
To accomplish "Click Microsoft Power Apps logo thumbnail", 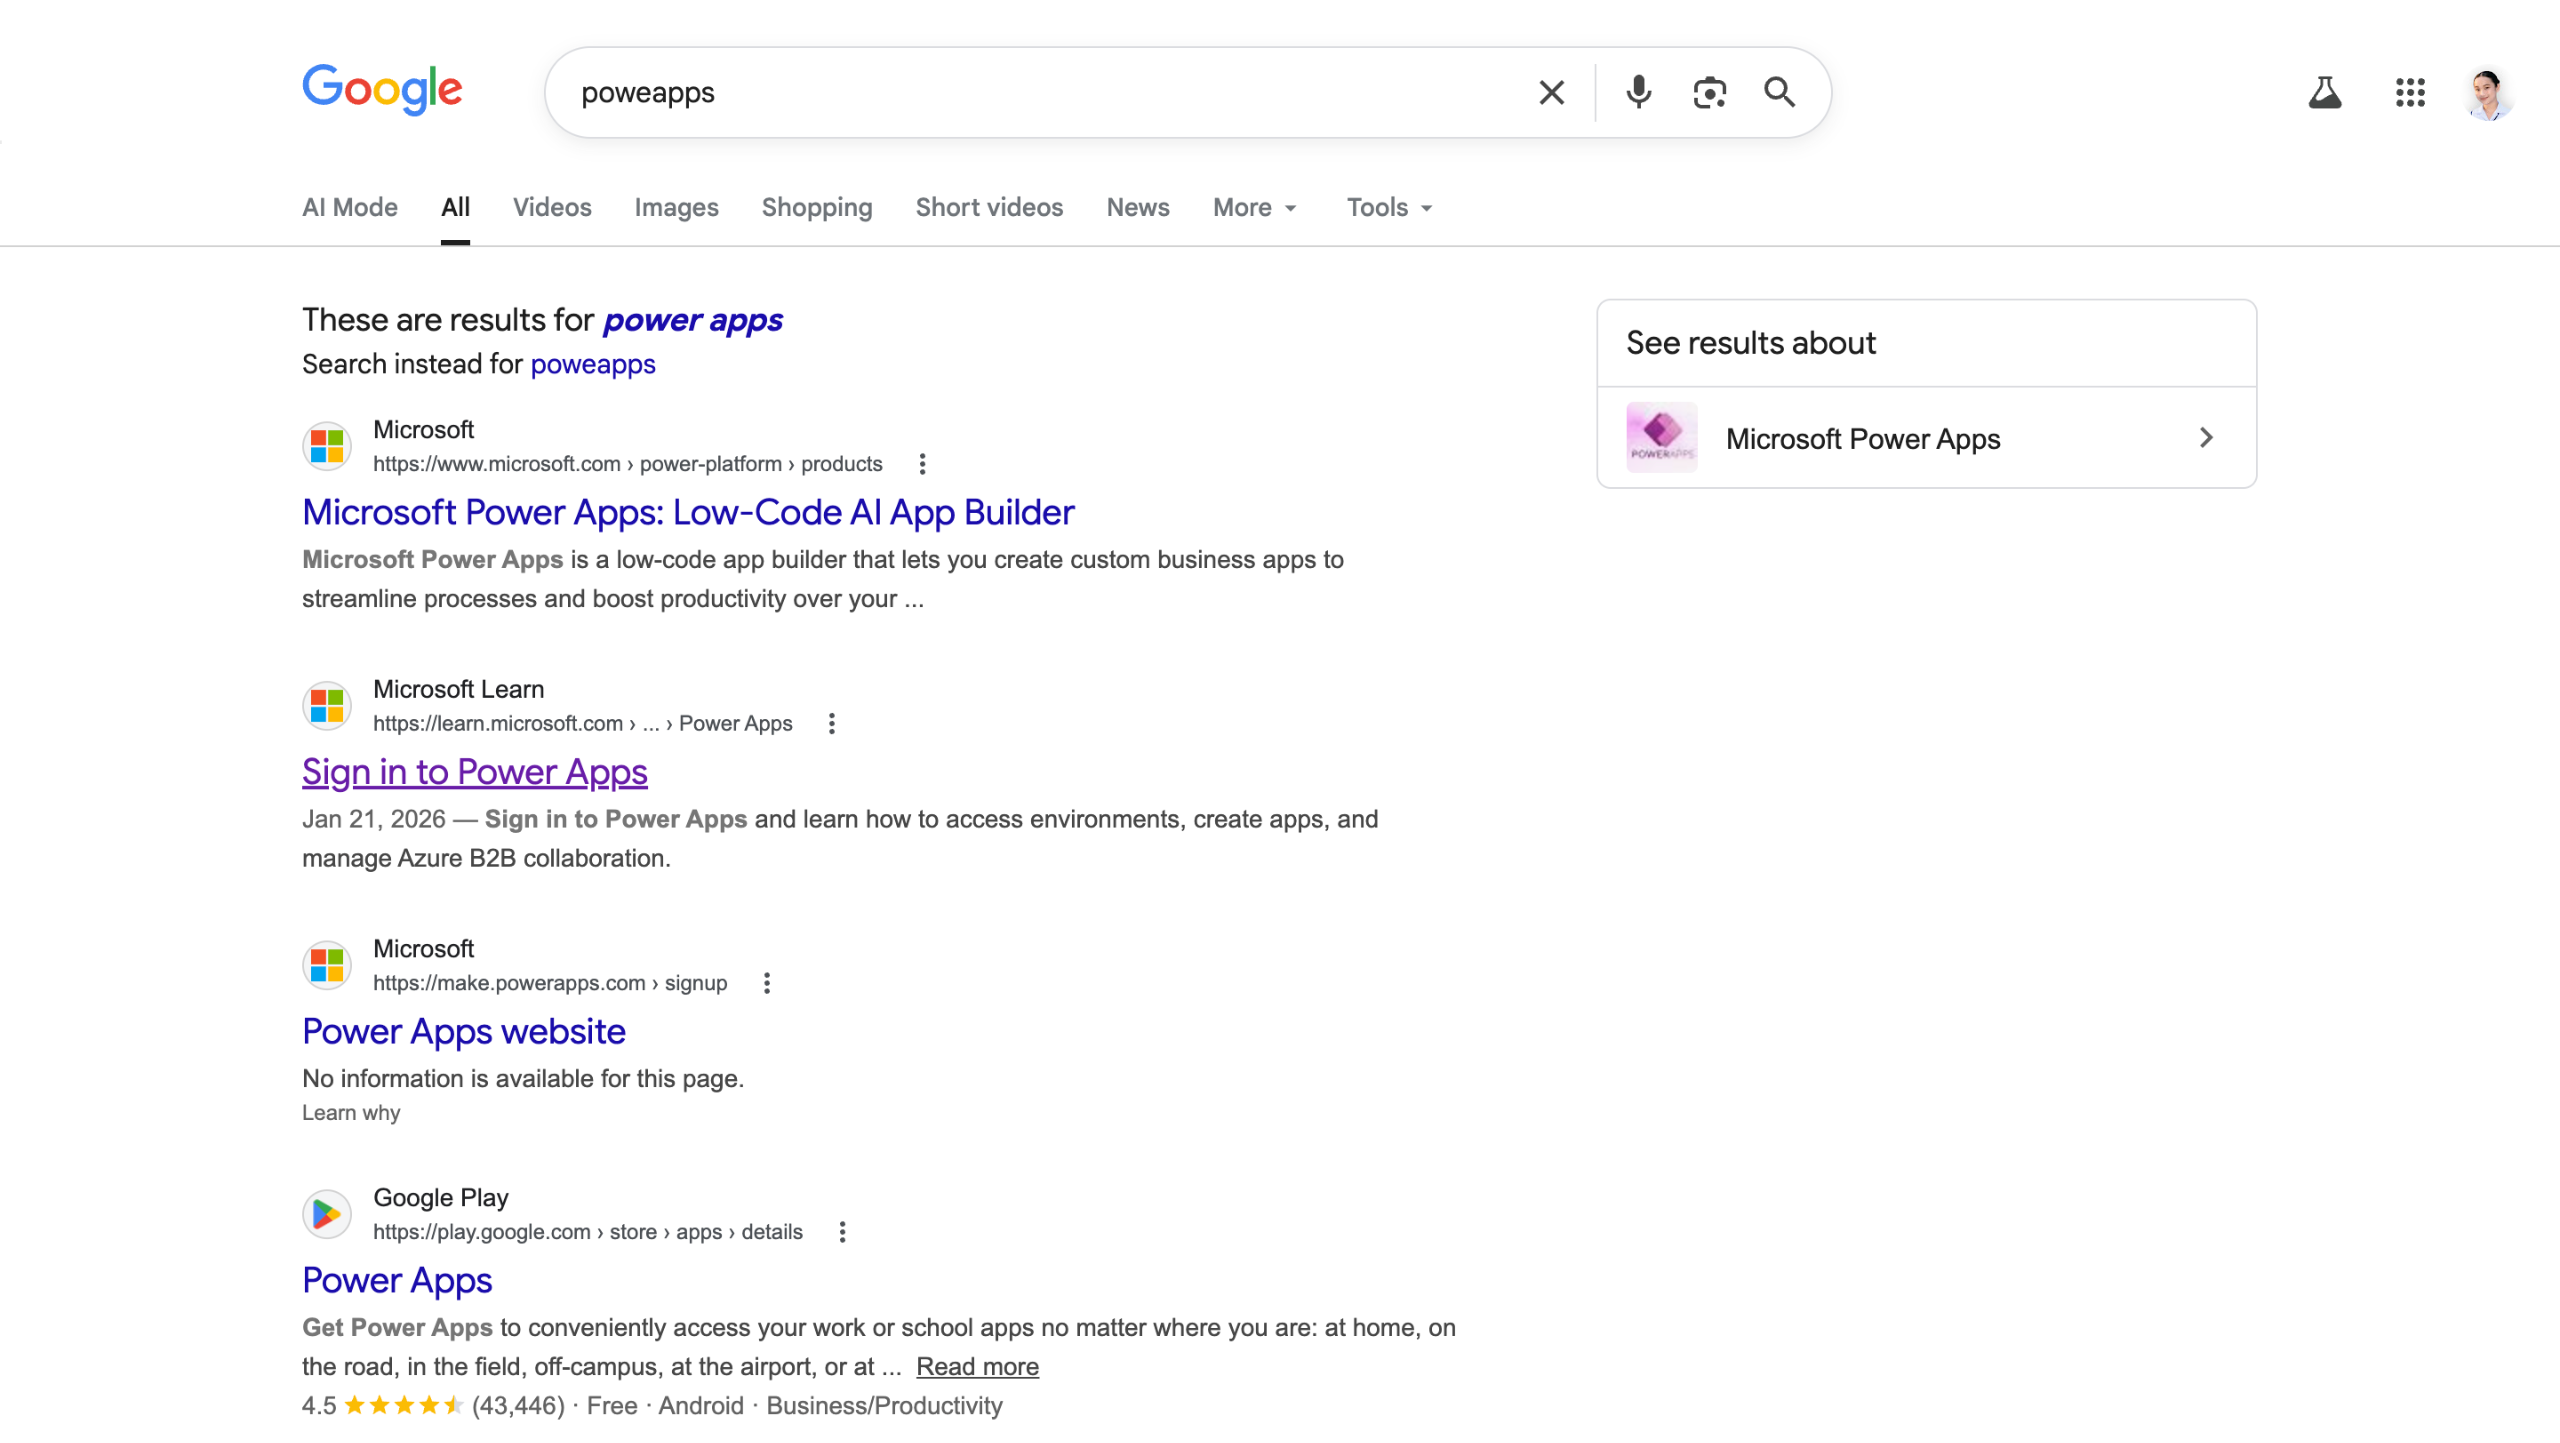I will 1661,438.
